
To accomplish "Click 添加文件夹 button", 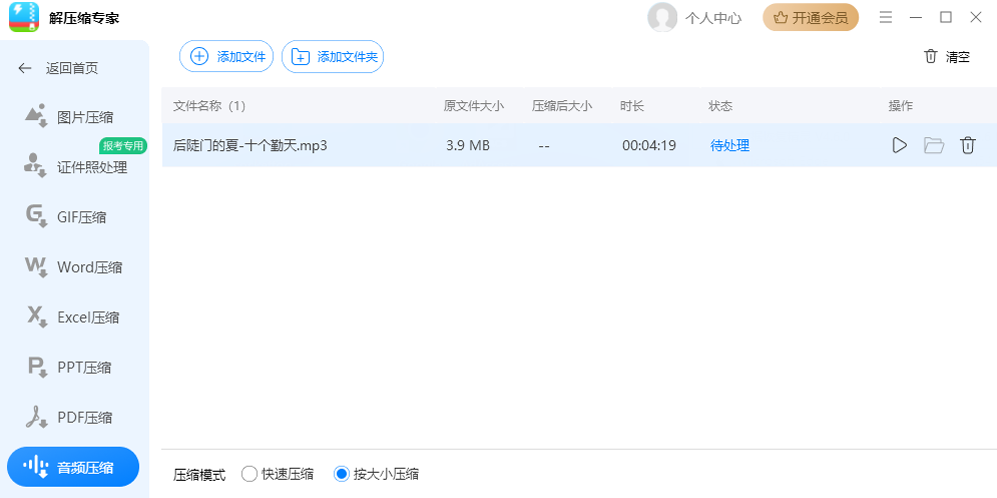I will [x=333, y=57].
